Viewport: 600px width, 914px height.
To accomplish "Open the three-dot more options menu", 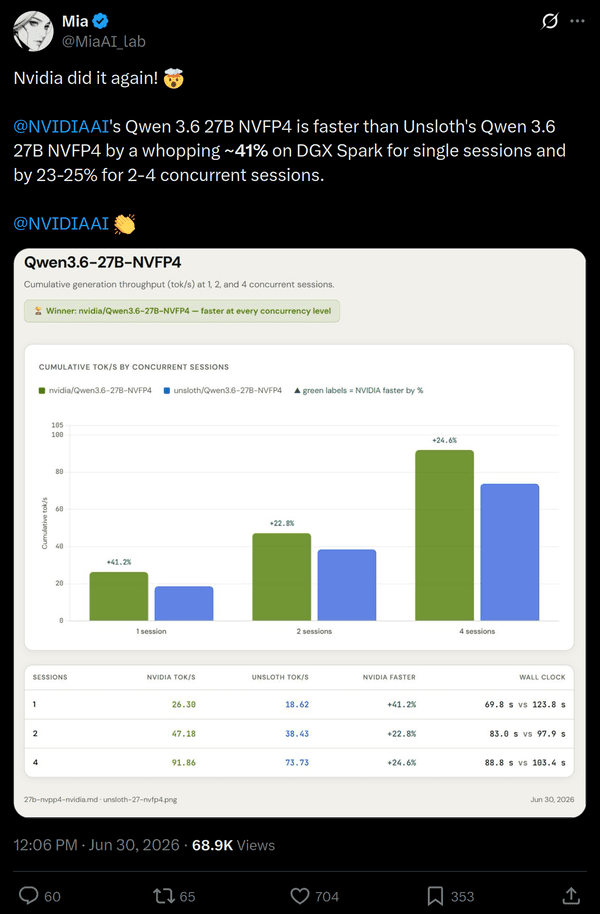I will click(x=577, y=21).
